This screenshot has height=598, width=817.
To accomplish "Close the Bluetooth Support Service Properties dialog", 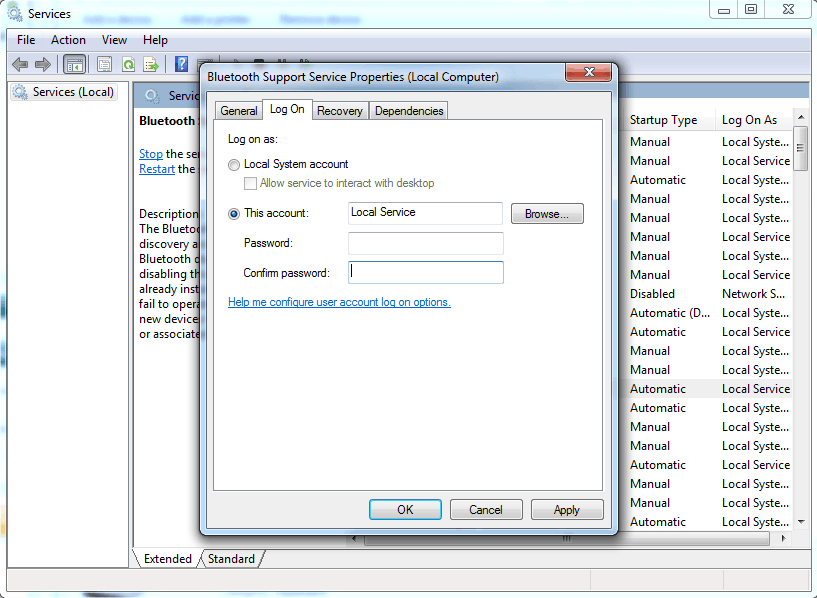I will click(588, 72).
